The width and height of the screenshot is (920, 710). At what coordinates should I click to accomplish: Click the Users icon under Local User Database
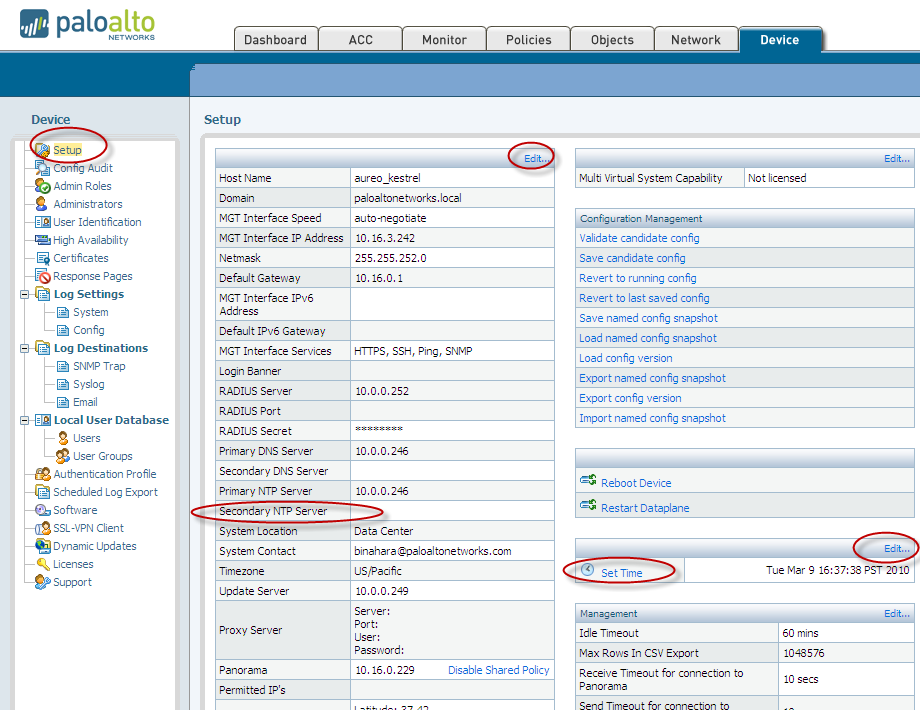(x=63, y=438)
